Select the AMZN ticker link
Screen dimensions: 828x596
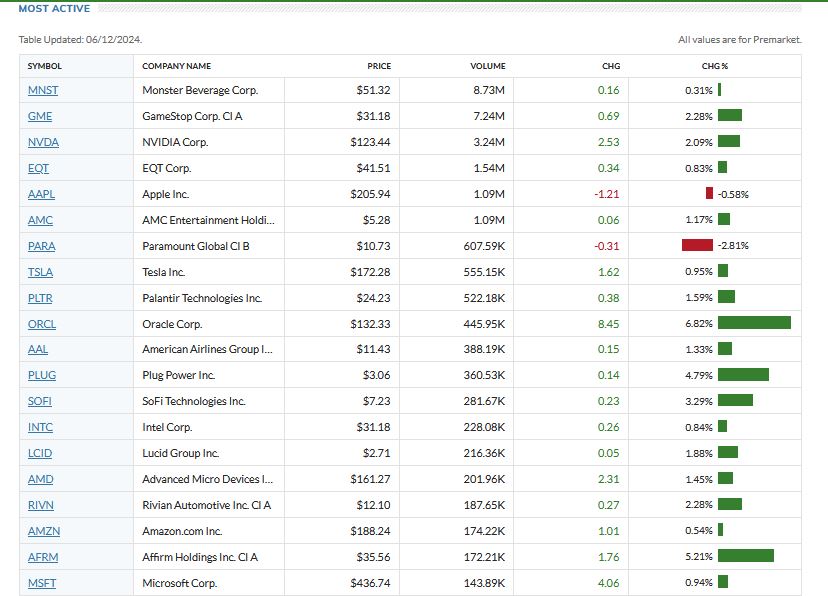pos(43,531)
